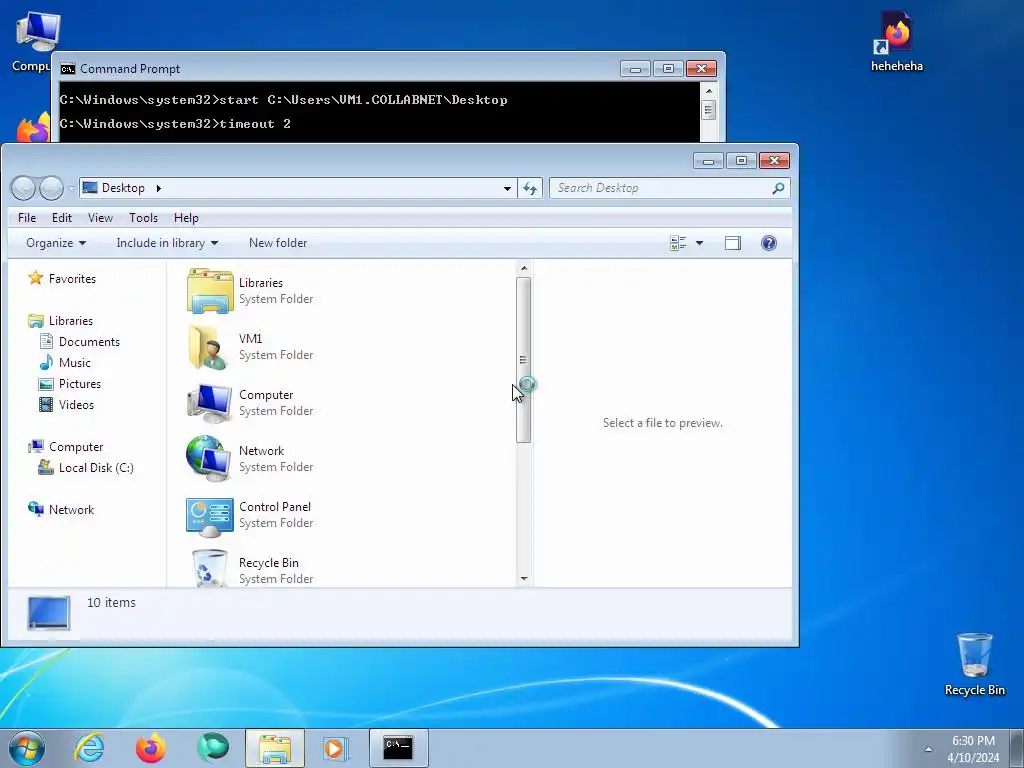The image size is (1024, 768).
Task: Minimize the Desktop Explorer window
Action: [708, 161]
